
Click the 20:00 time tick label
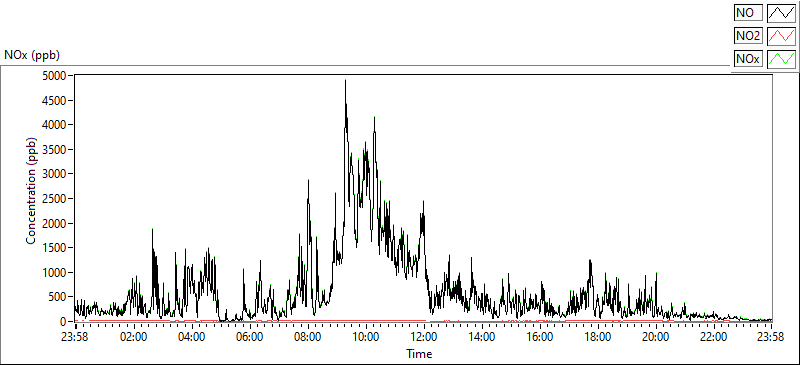tap(656, 337)
